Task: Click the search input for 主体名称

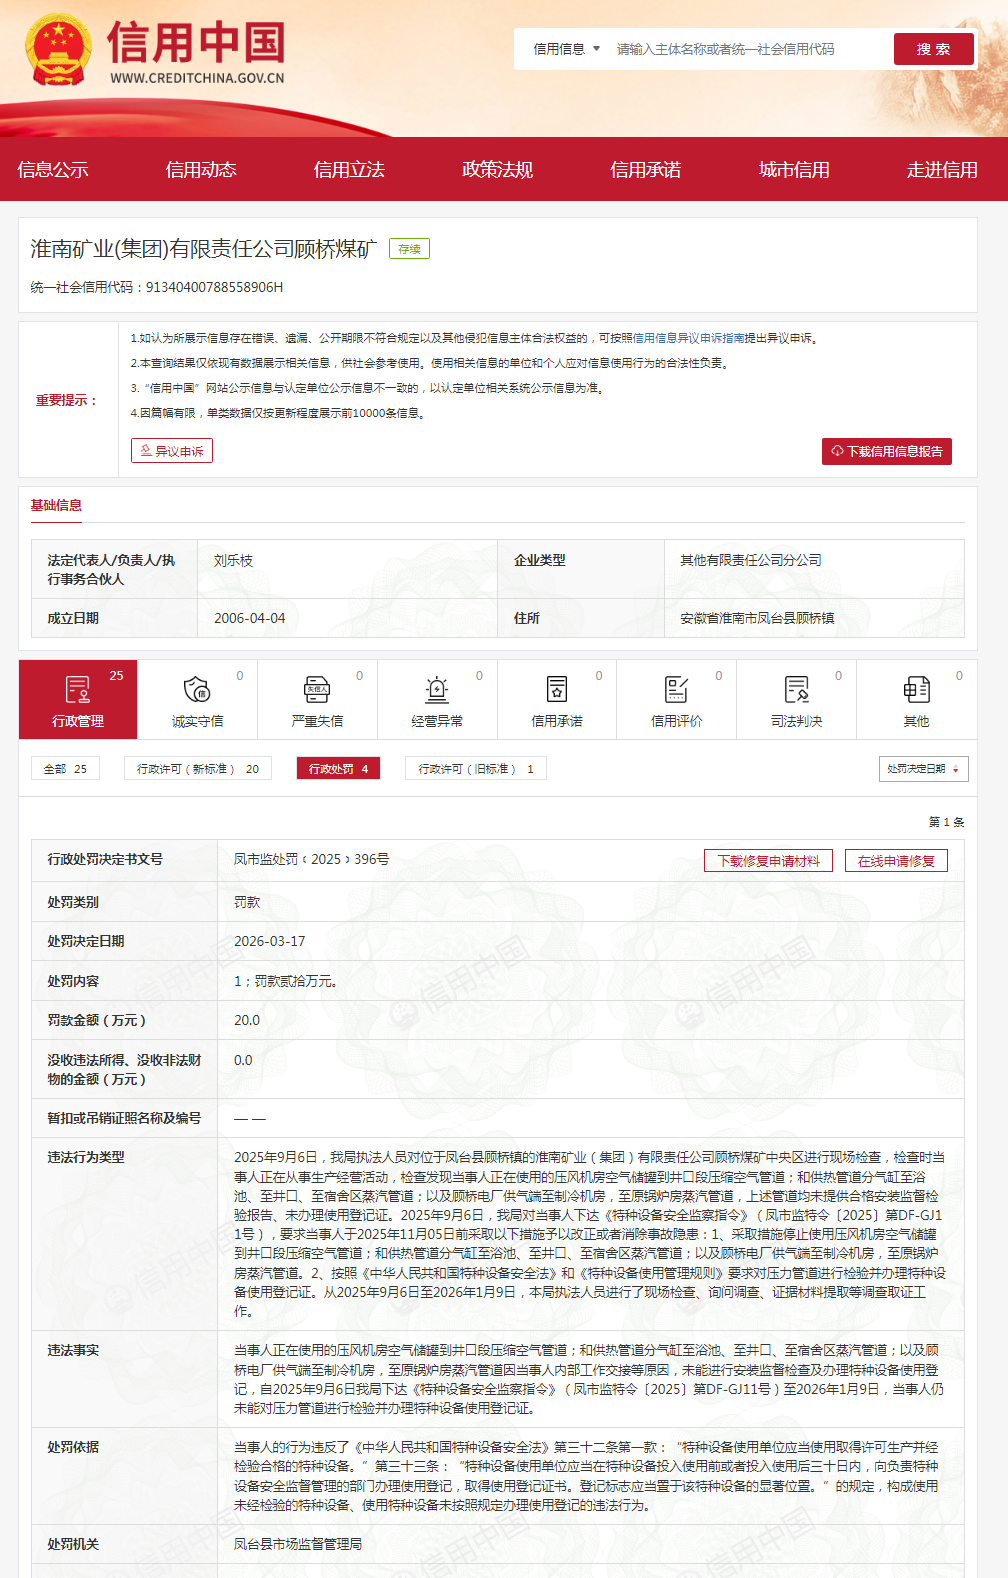Action: [x=745, y=49]
